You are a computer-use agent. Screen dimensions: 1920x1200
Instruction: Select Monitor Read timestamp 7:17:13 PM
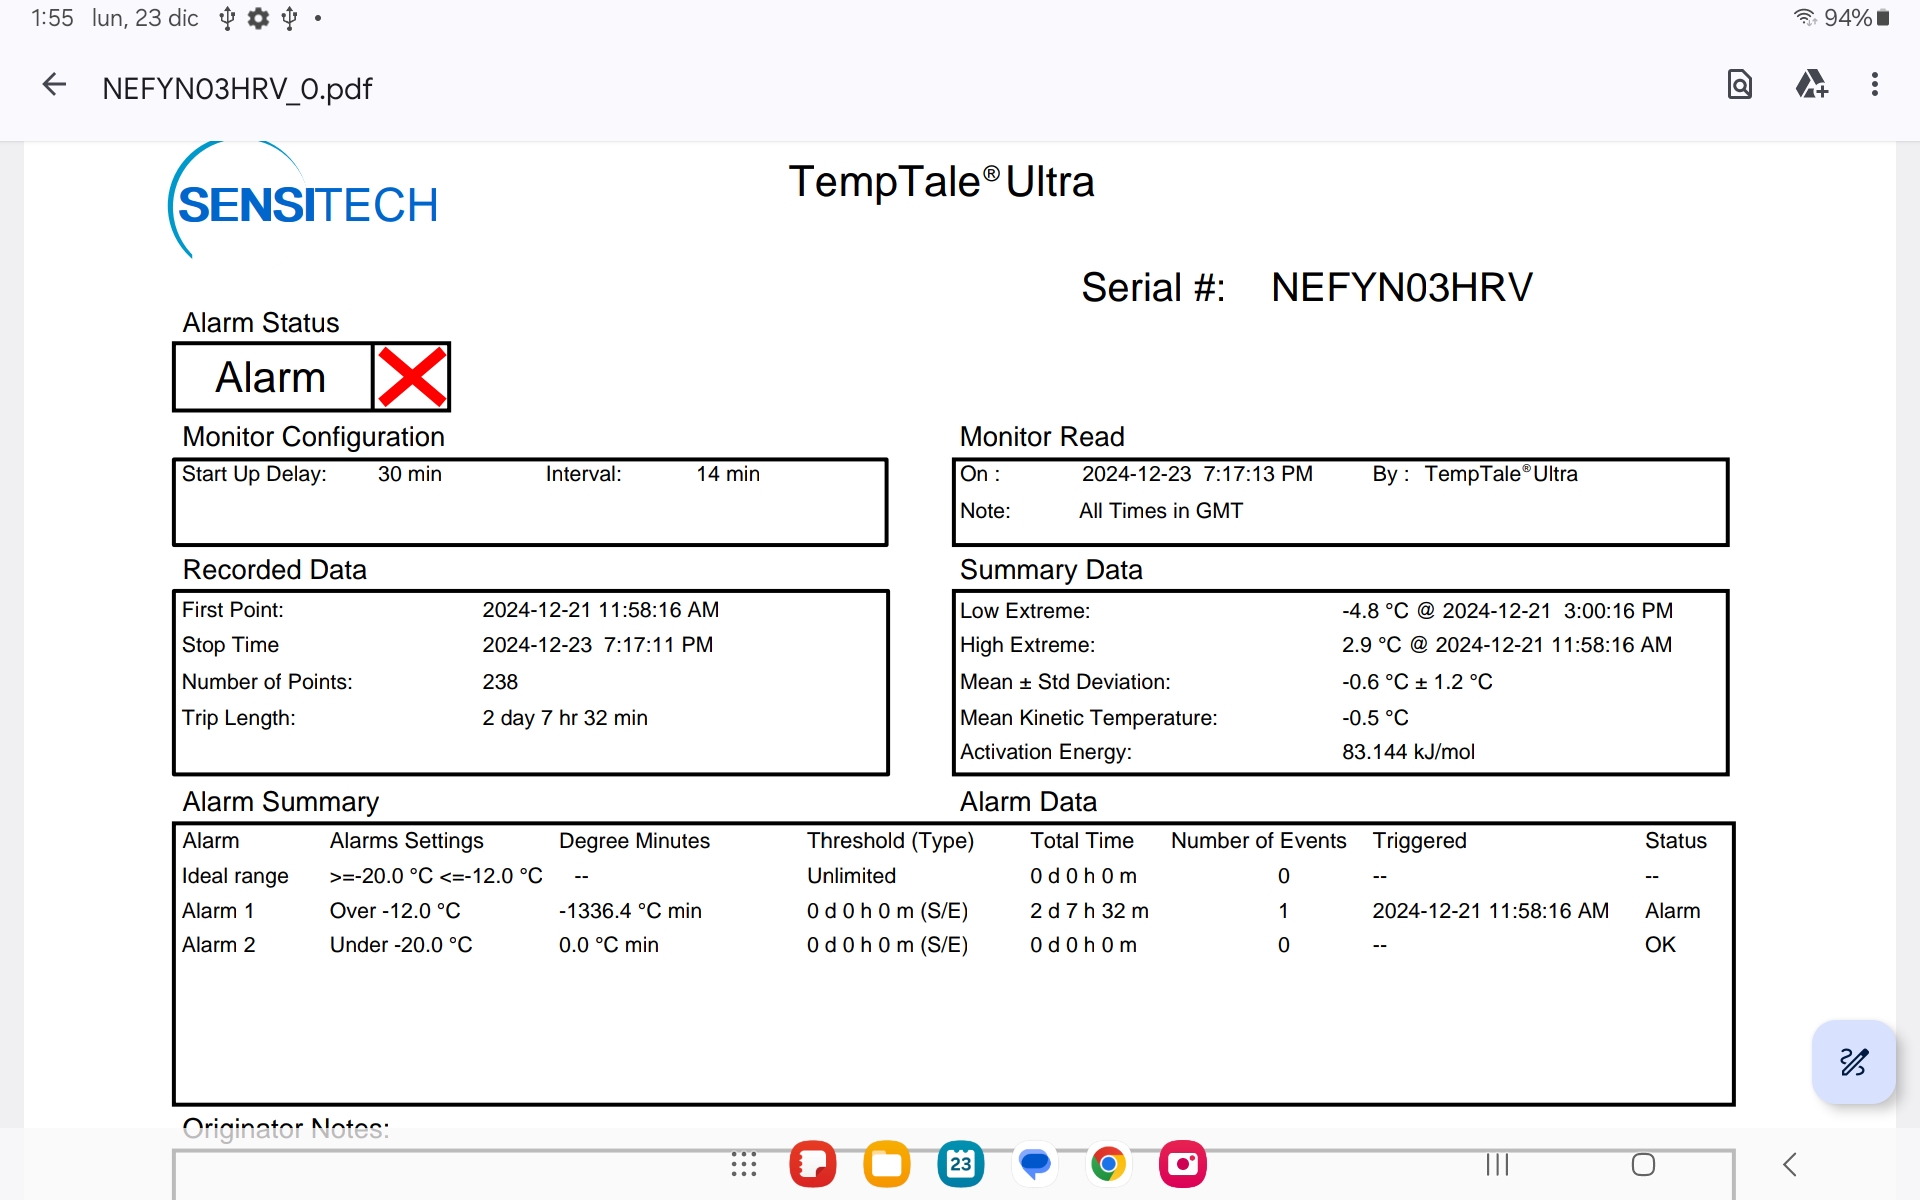point(1197,474)
